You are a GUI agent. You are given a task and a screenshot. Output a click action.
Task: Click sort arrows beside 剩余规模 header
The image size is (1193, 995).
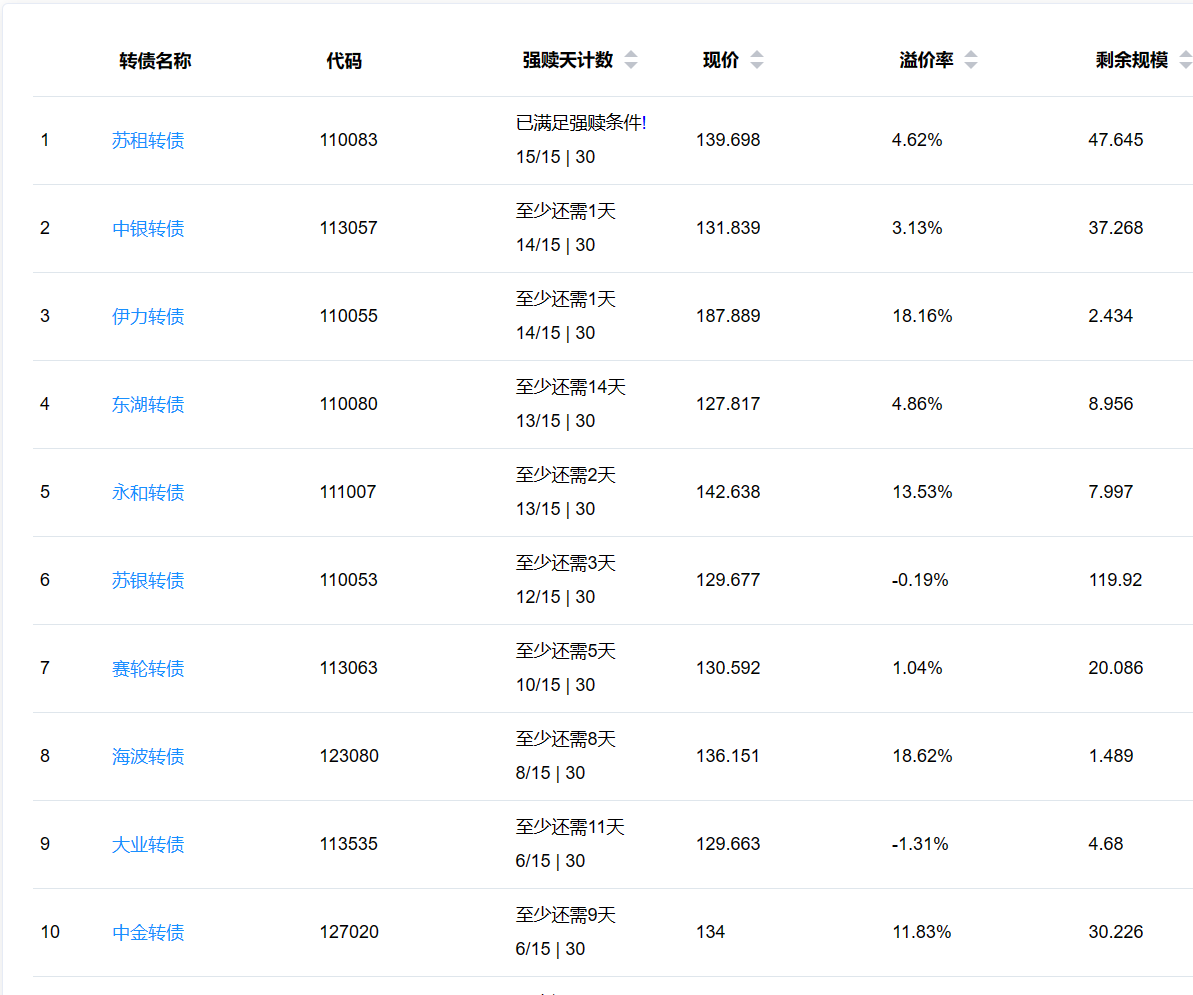1185,60
